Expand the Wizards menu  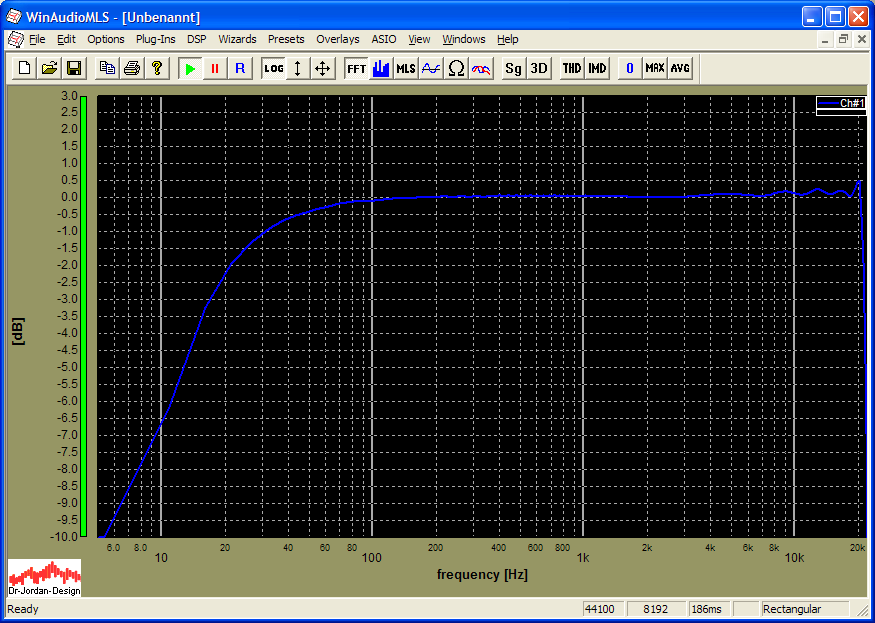237,39
